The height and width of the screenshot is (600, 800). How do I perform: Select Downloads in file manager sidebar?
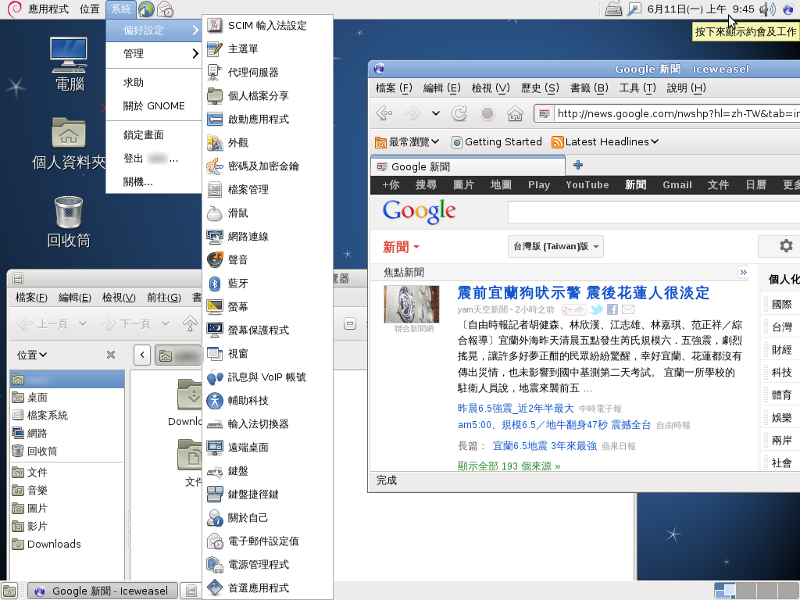click(67, 544)
